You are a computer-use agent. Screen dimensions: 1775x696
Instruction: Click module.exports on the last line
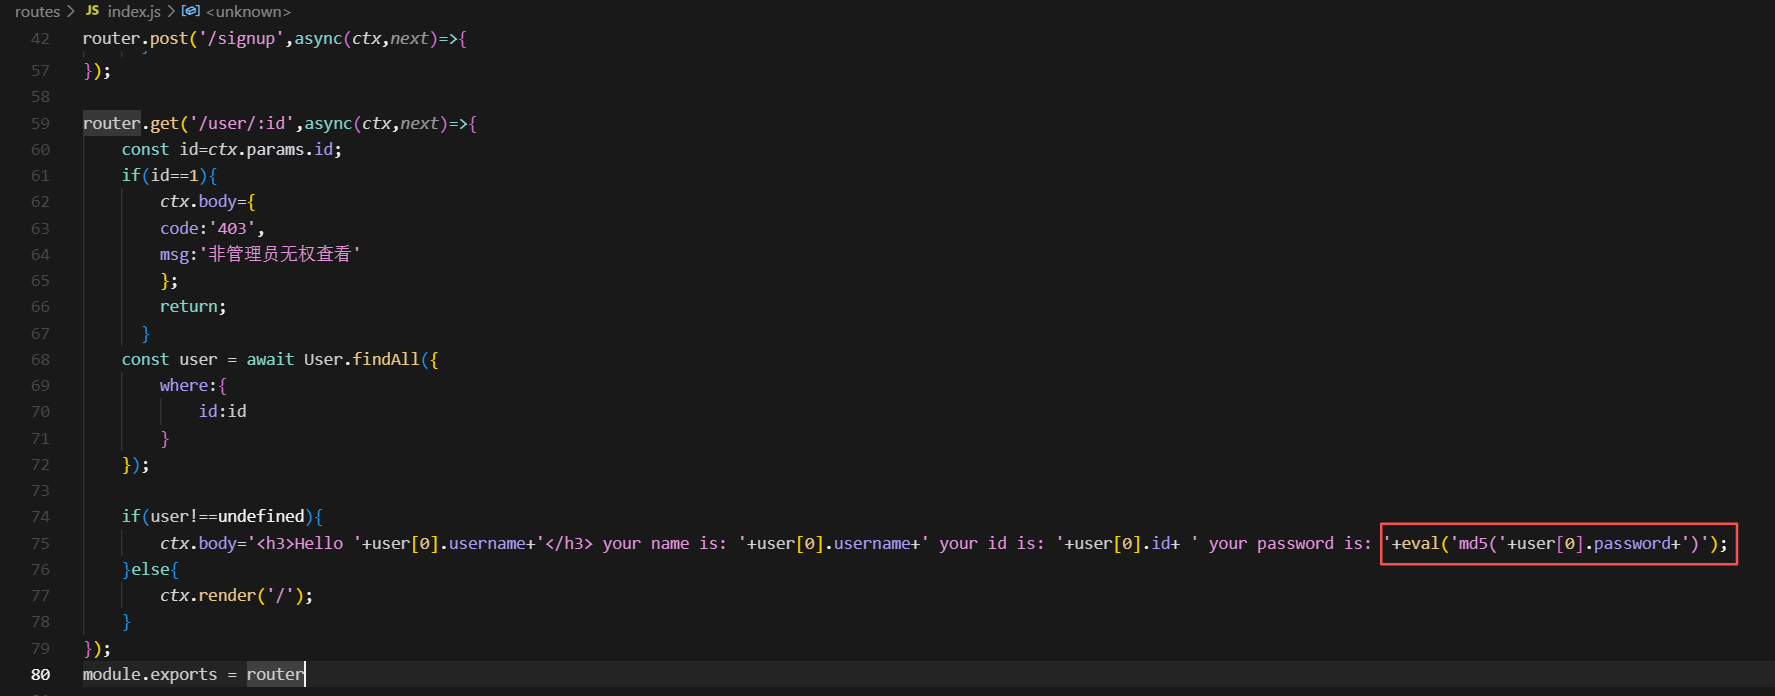point(149,675)
